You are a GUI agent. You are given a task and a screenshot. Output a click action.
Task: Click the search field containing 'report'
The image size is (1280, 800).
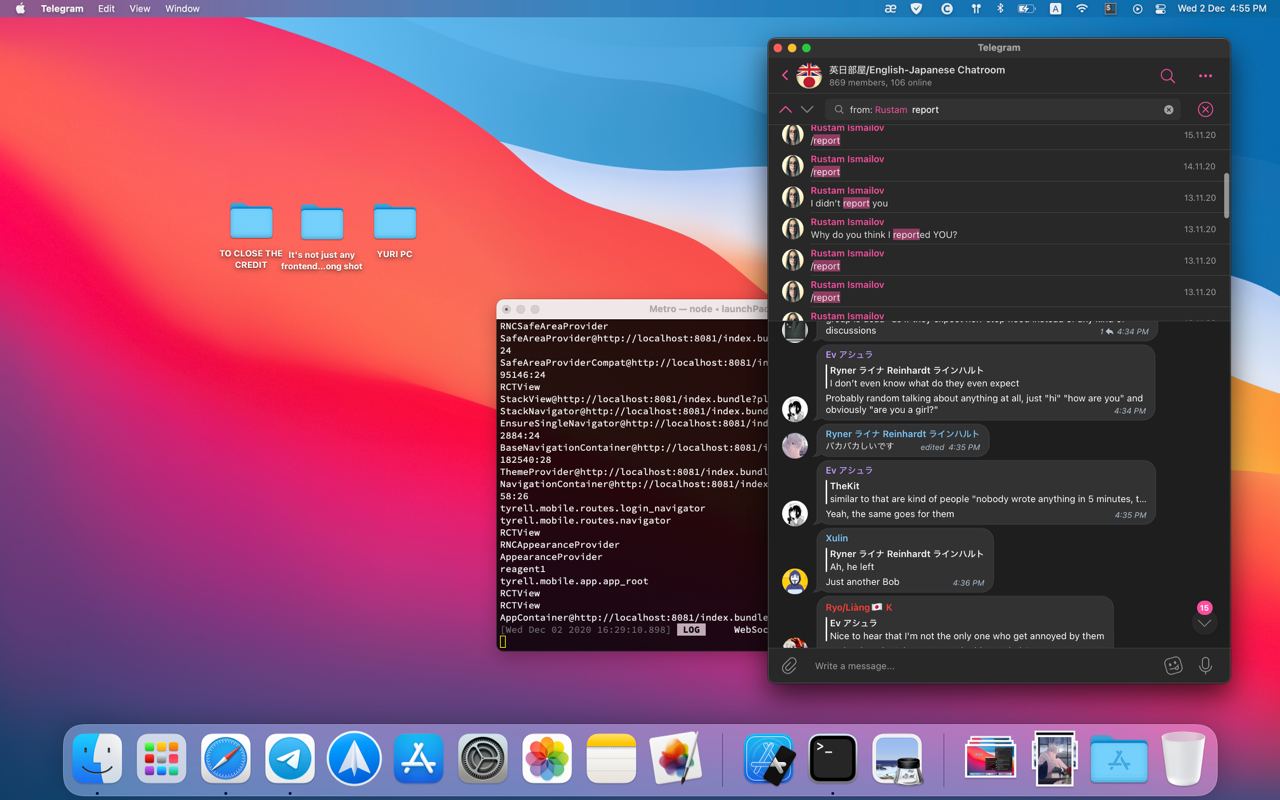coord(1003,110)
